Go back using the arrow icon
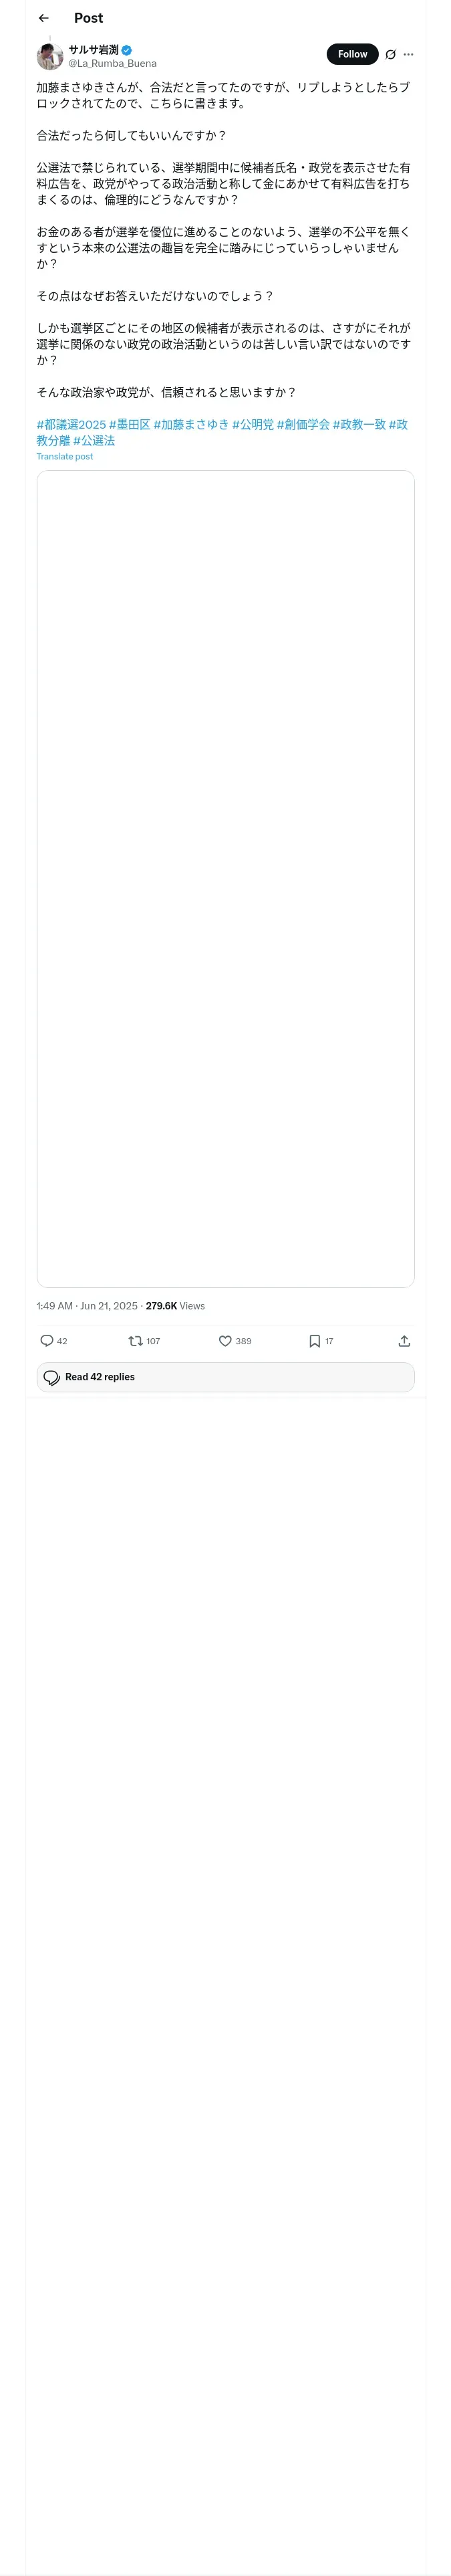451x2576 pixels. pos(43,18)
